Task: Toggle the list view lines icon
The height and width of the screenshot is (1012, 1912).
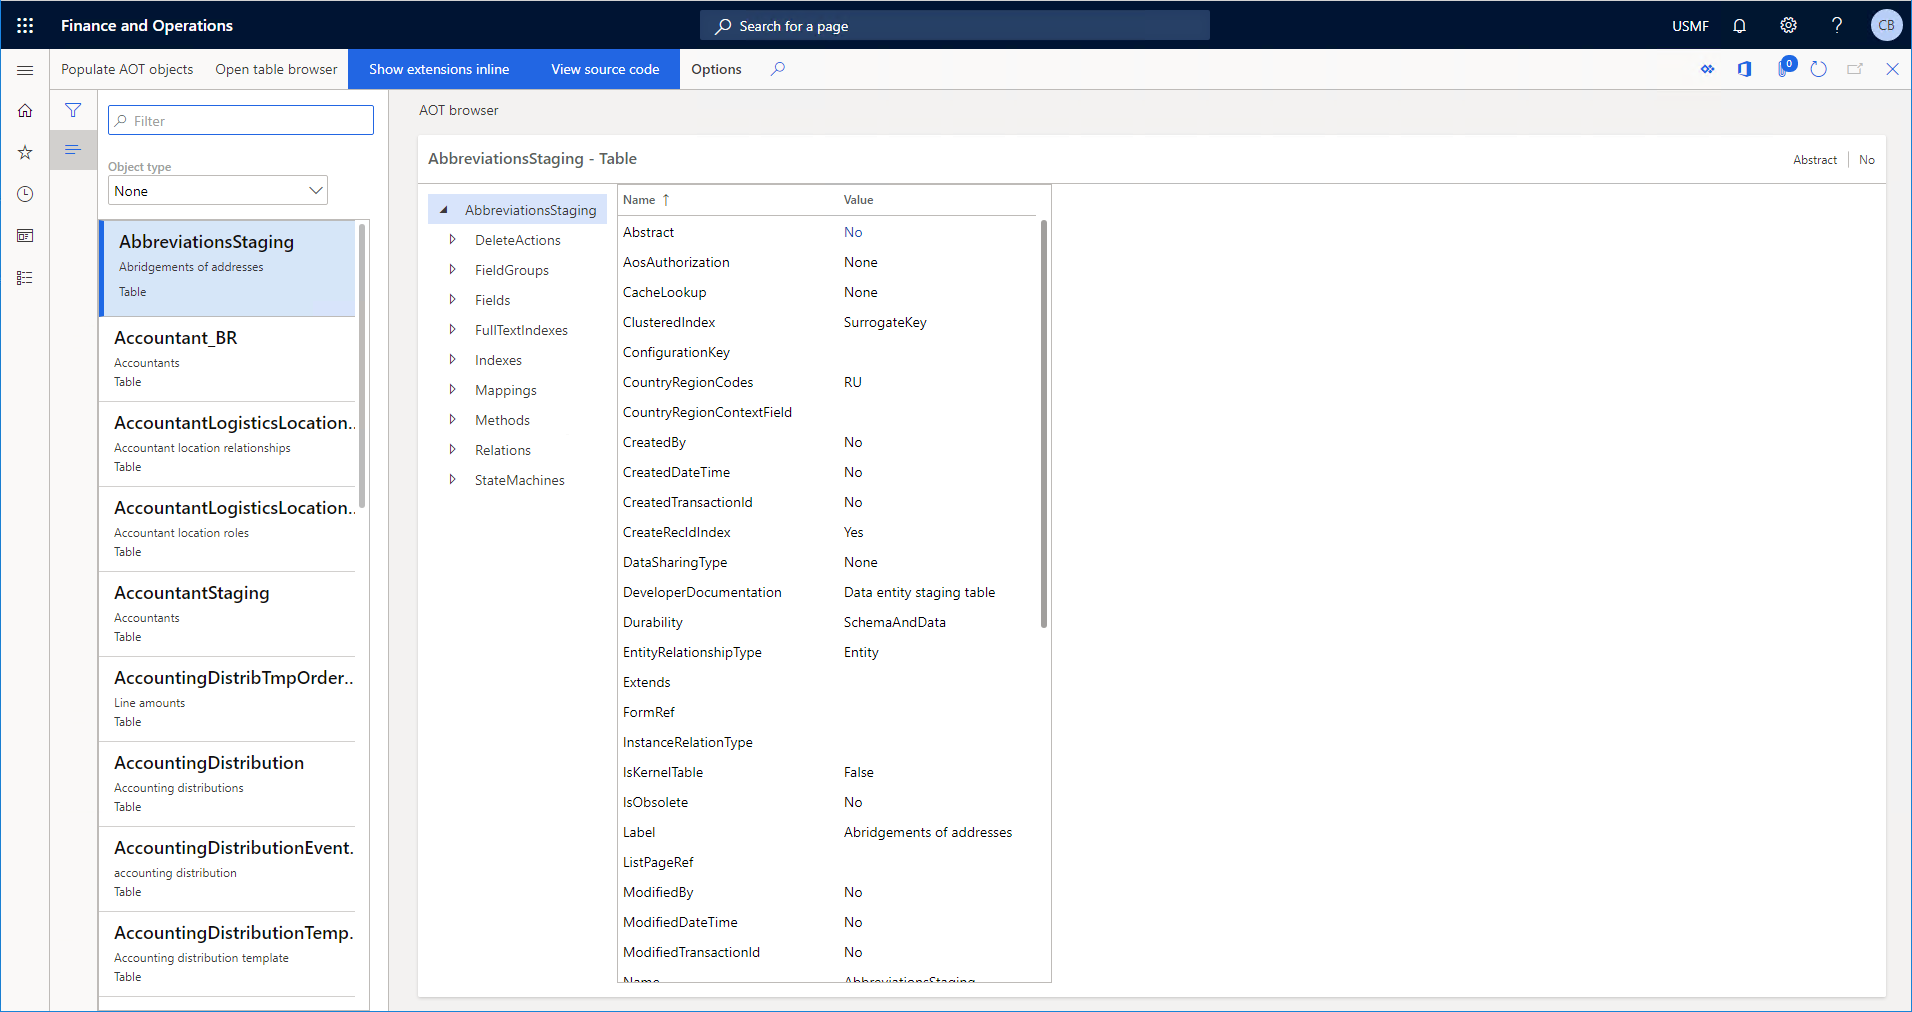Action: pyautogui.click(x=73, y=150)
